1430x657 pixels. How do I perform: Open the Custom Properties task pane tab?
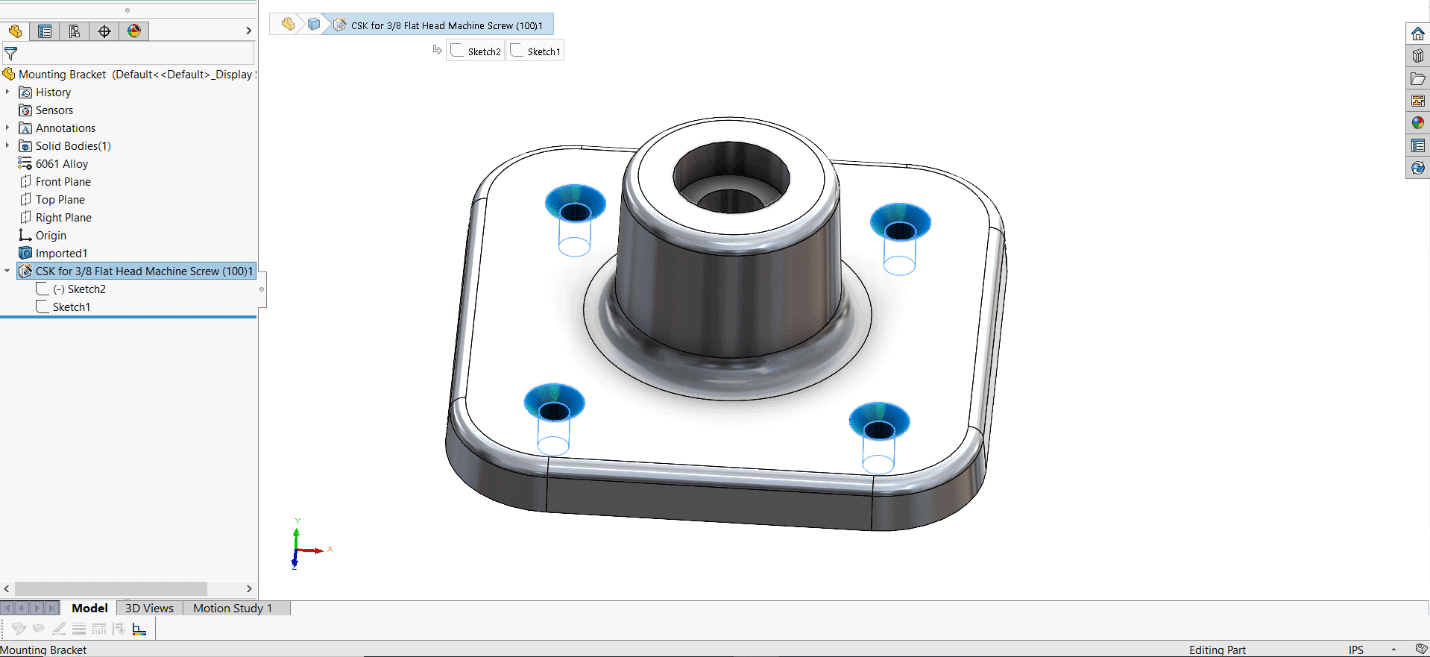click(1417, 146)
